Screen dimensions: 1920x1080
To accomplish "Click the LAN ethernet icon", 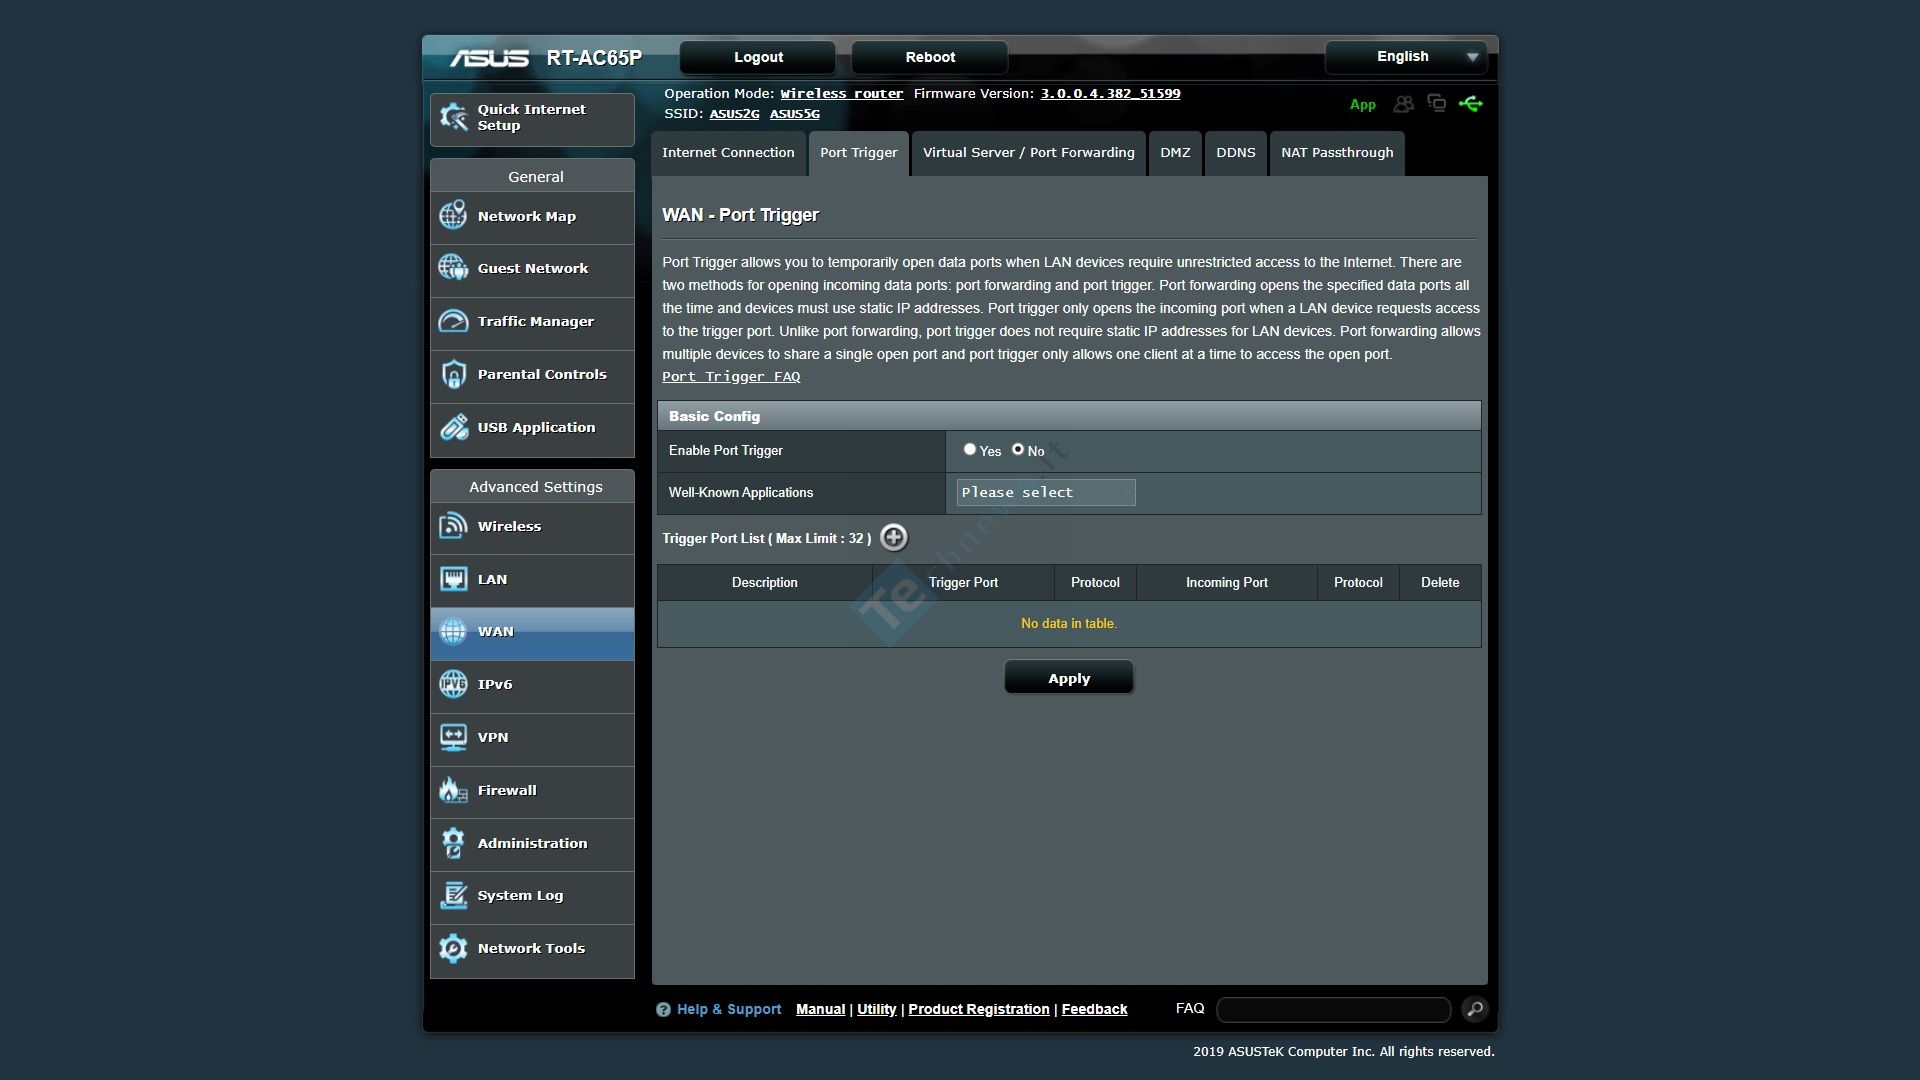I will tap(453, 579).
